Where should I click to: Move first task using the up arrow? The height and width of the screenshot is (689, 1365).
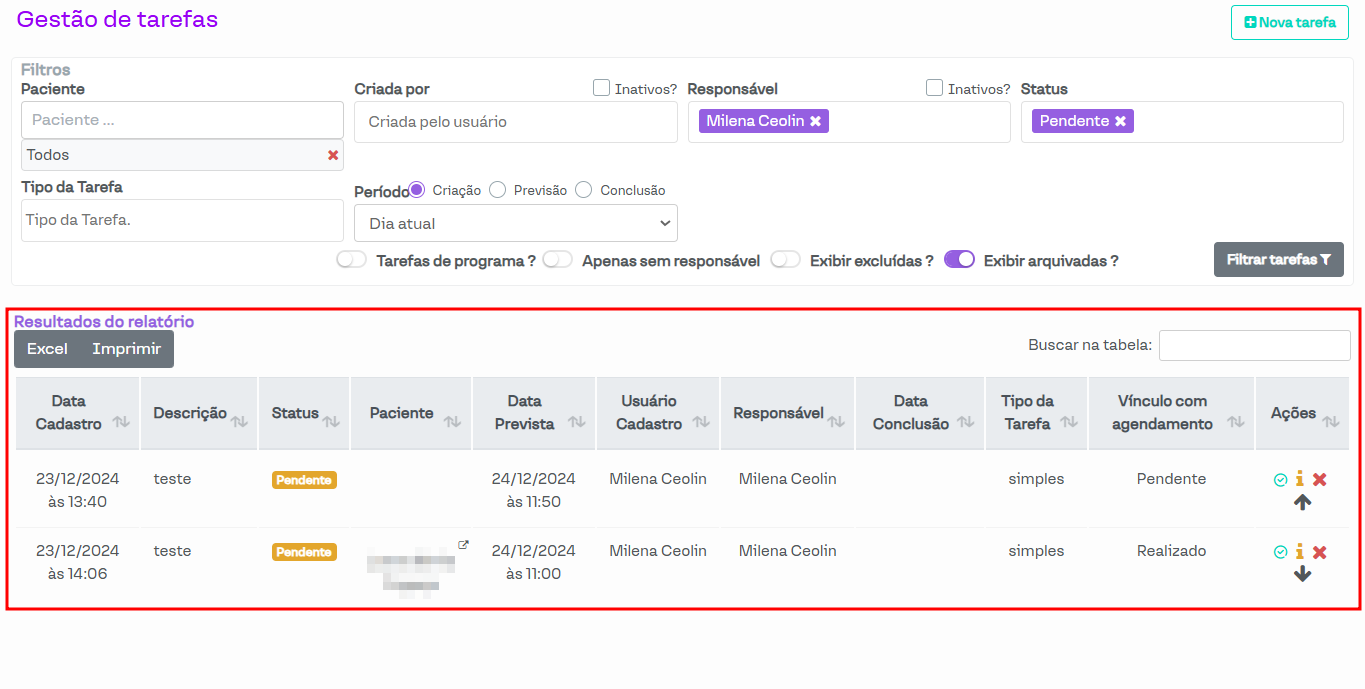tap(1302, 503)
